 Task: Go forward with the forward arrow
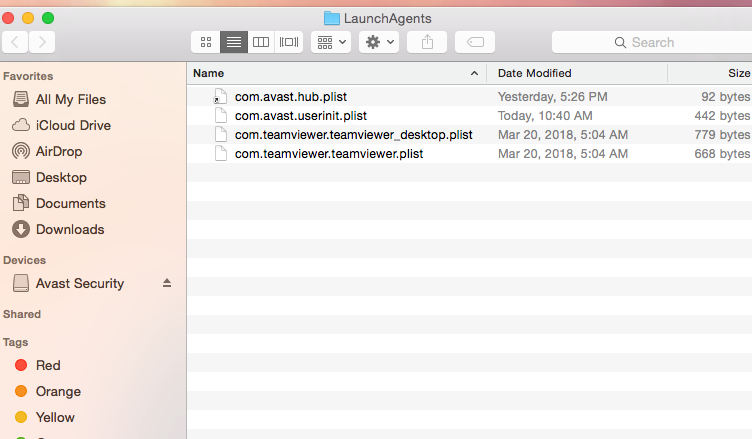[x=42, y=42]
